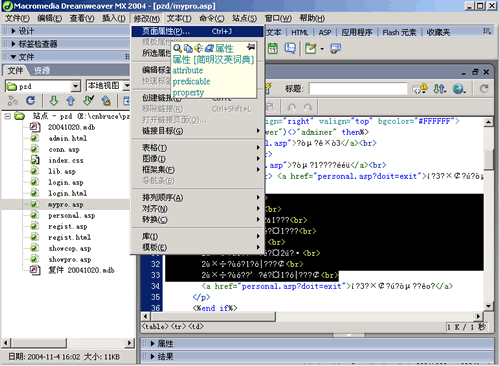Viewport: 500px width, 366px height.
Task: Open the 表格(T) submenu
Action: coord(197,148)
